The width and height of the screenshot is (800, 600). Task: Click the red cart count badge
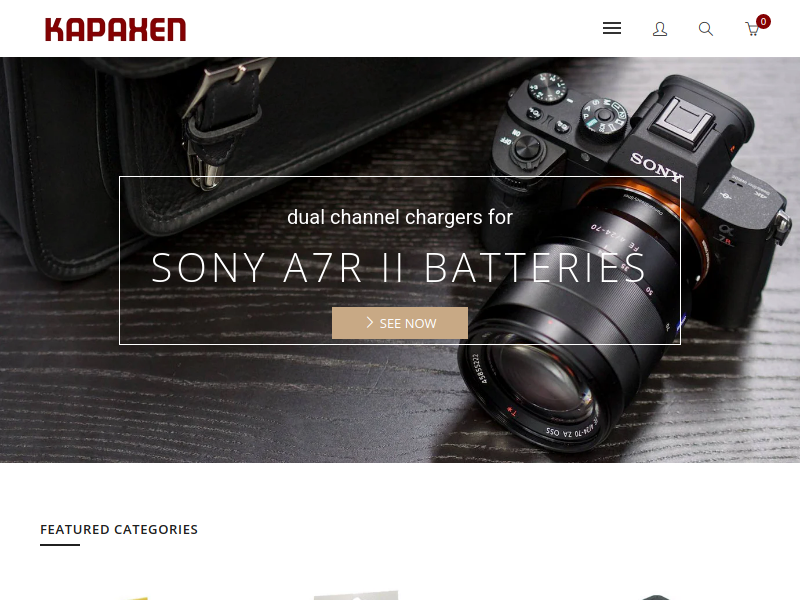click(x=763, y=21)
